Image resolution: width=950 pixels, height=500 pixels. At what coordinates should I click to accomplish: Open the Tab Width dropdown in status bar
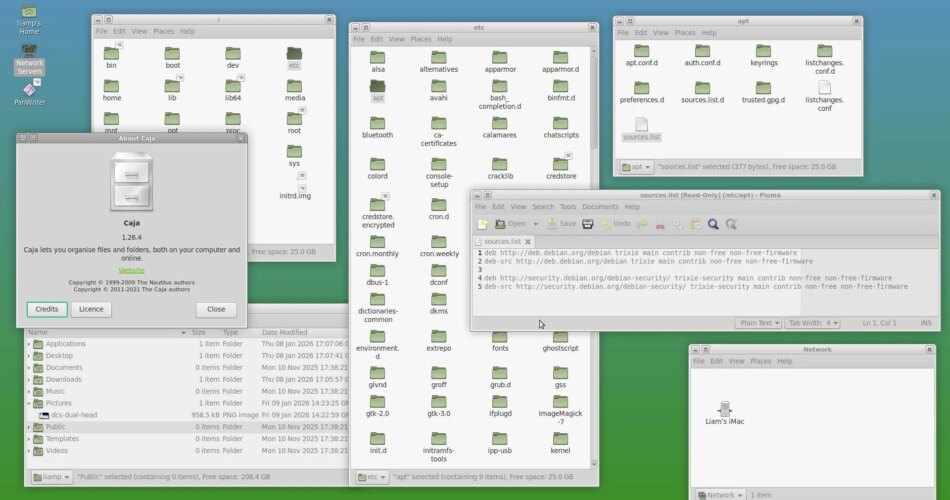pyautogui.click(x=812, y=323)
